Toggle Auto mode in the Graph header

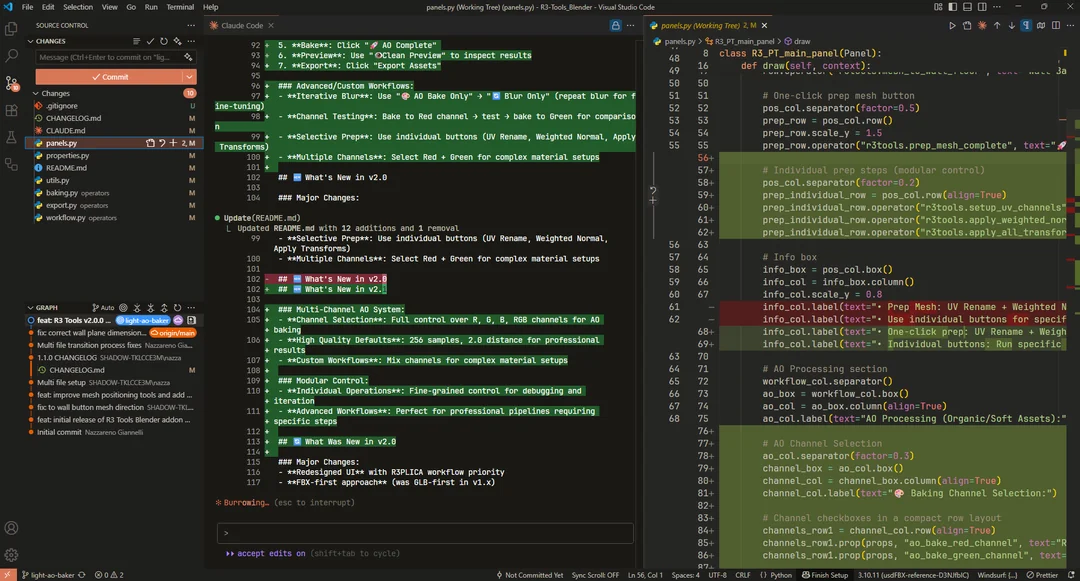coord(105,308)
